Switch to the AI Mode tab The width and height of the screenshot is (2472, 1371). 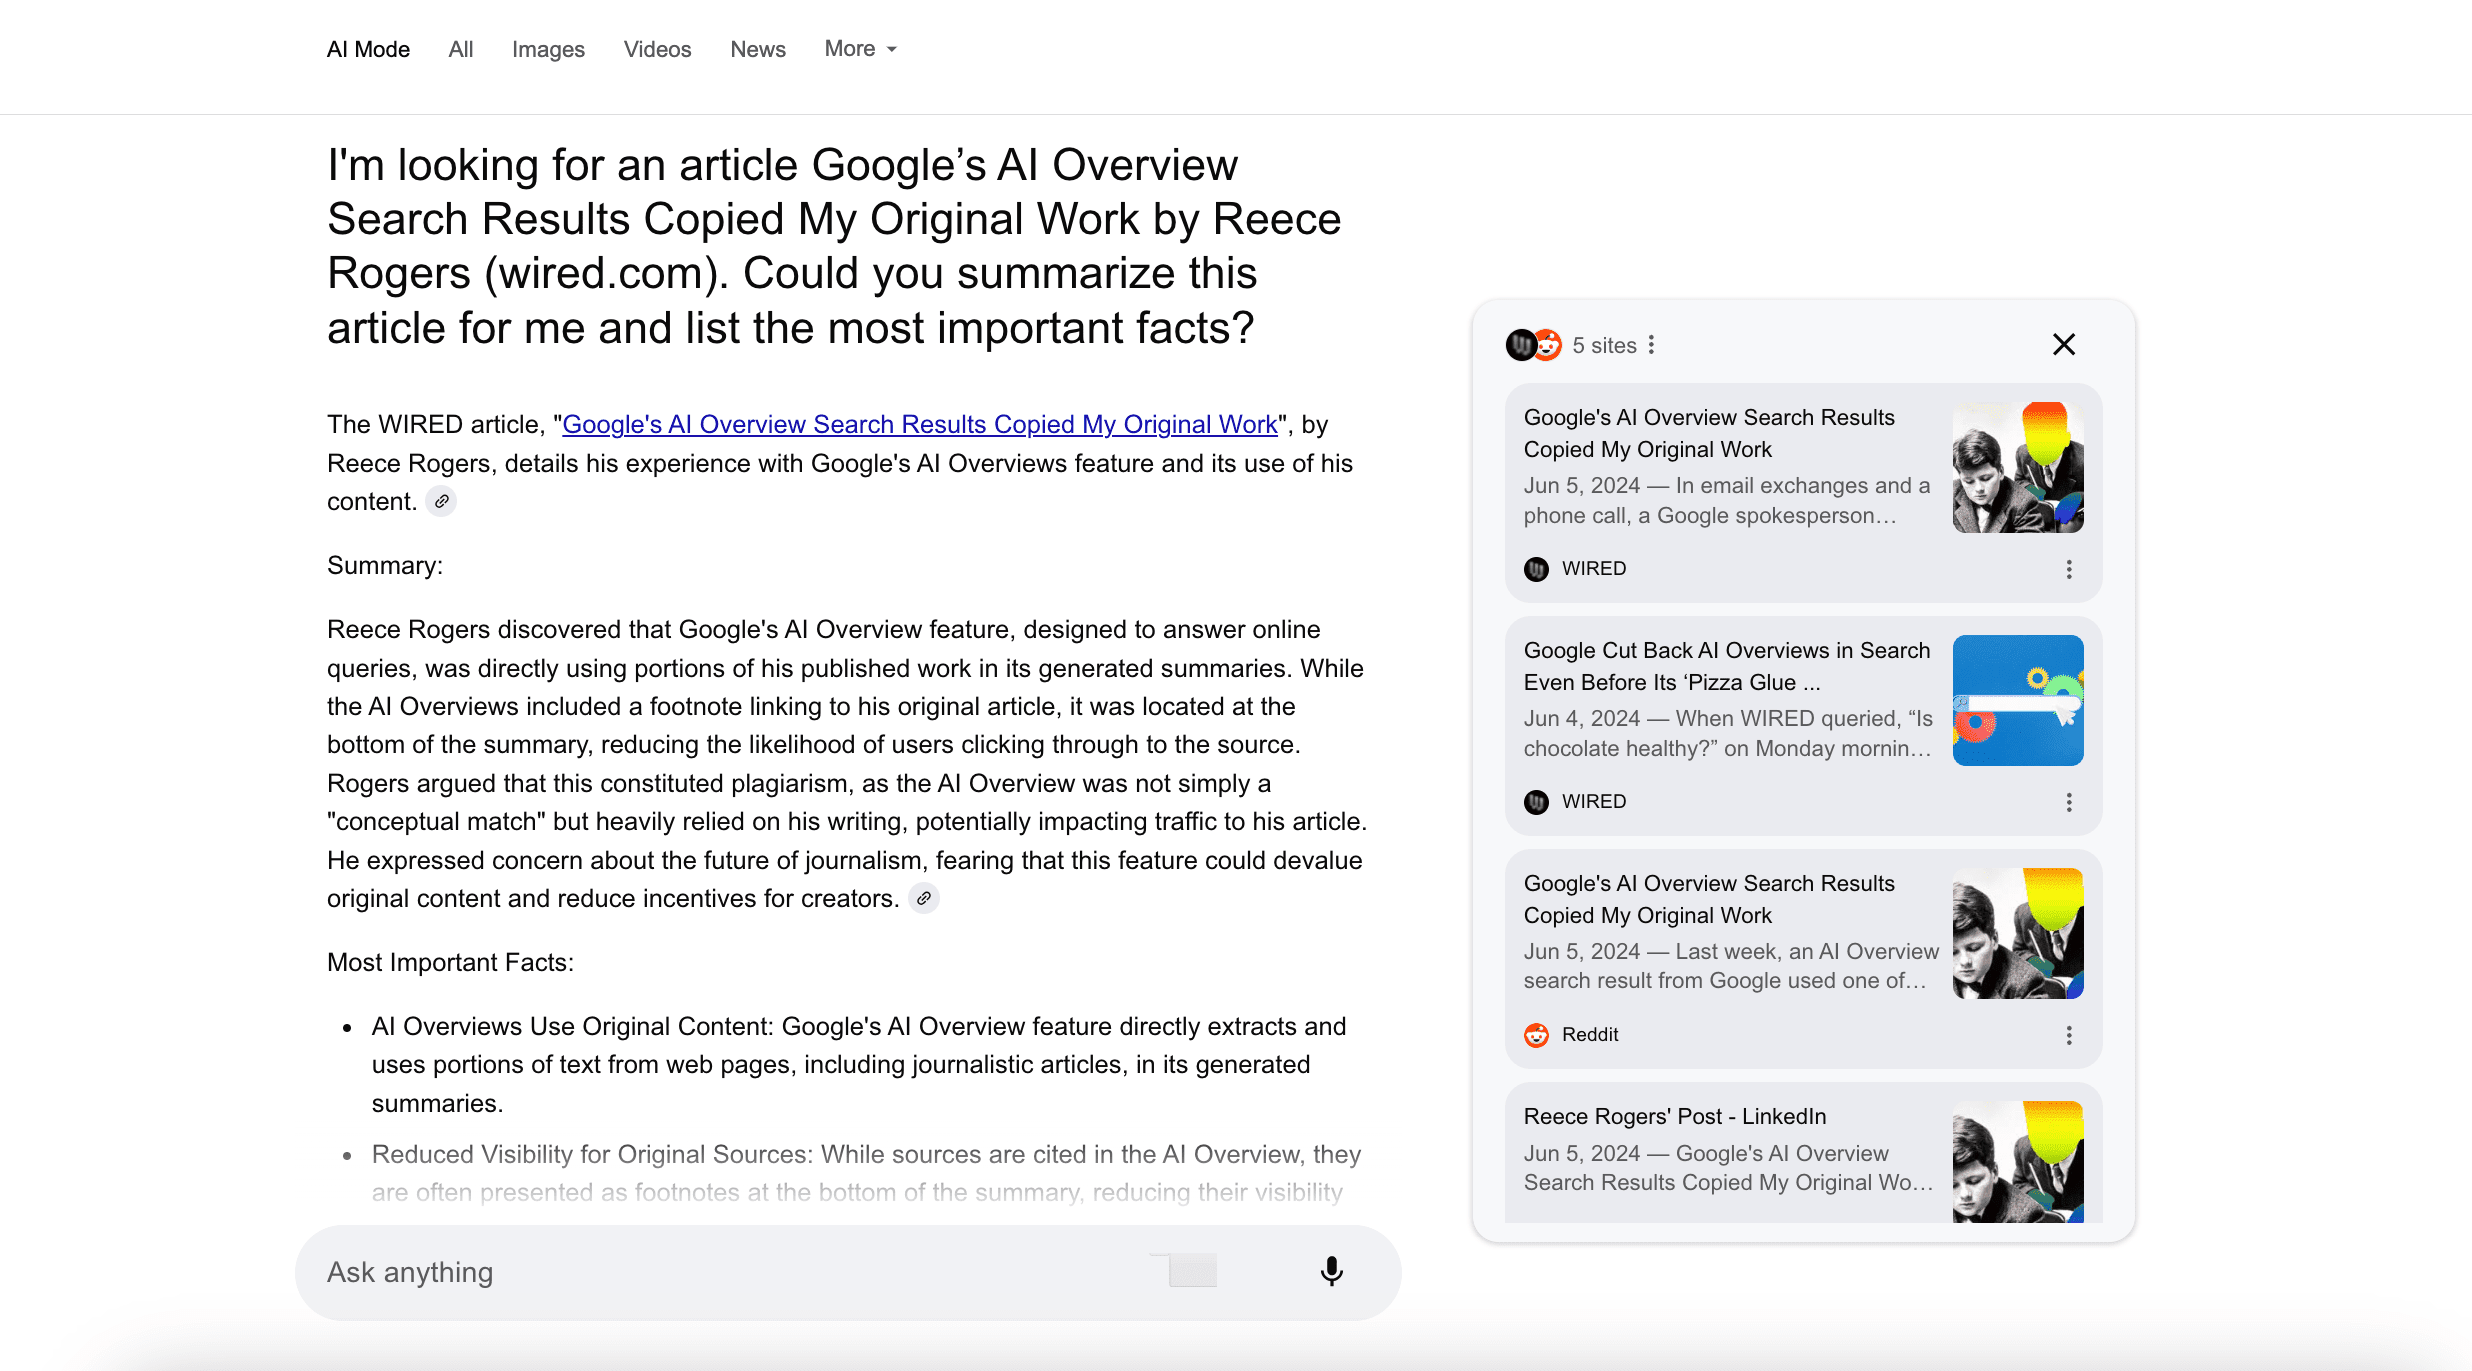(x=368, y=49)
